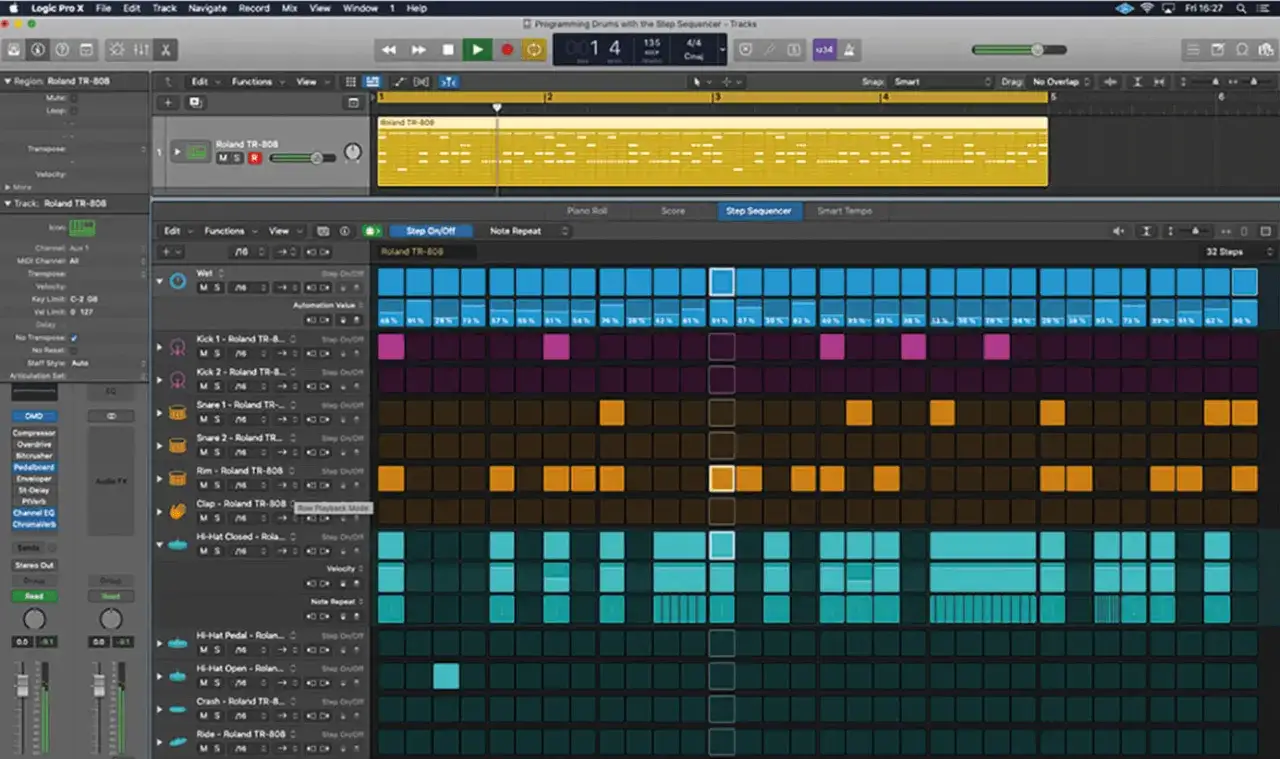Click the Stop transport button
This screenshot has height=759, width=1280.
tap(448, 49)
